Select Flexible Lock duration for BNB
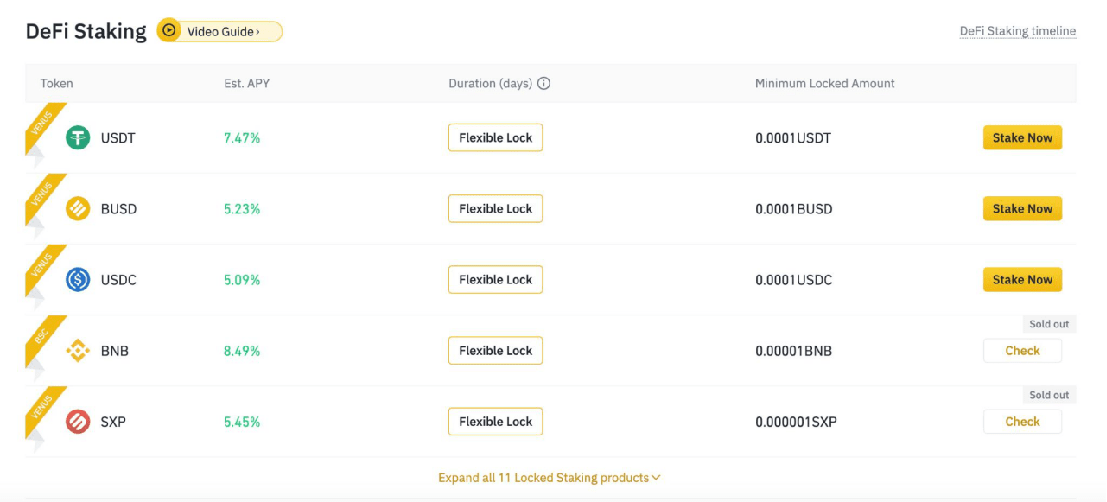 pyautogui.click(x=495, y=351)
